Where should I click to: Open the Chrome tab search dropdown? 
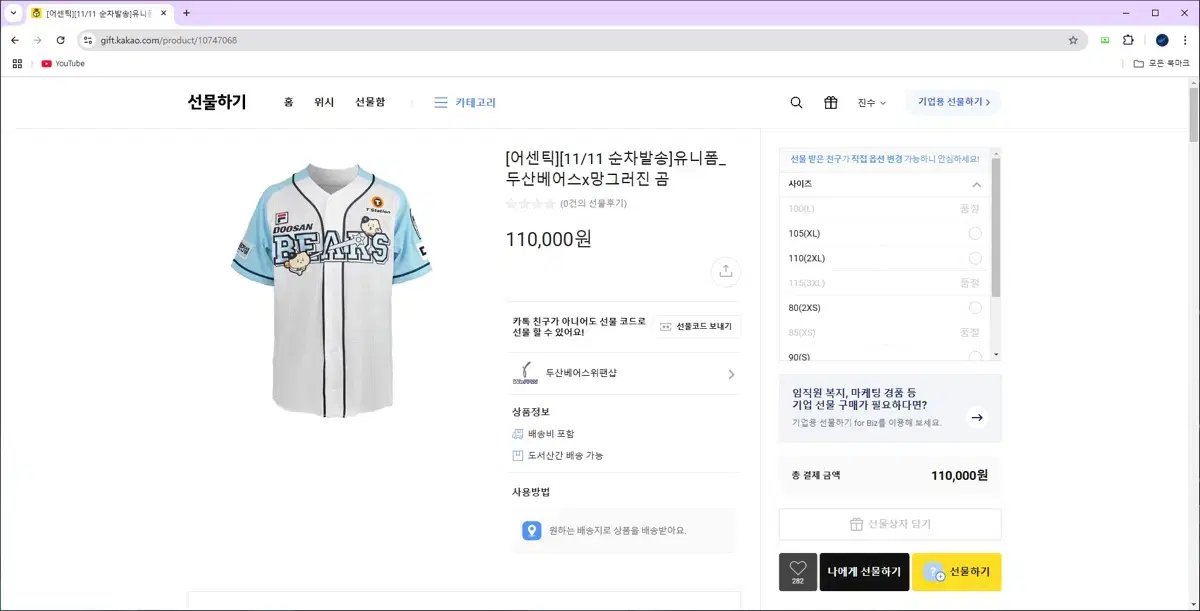14,13
